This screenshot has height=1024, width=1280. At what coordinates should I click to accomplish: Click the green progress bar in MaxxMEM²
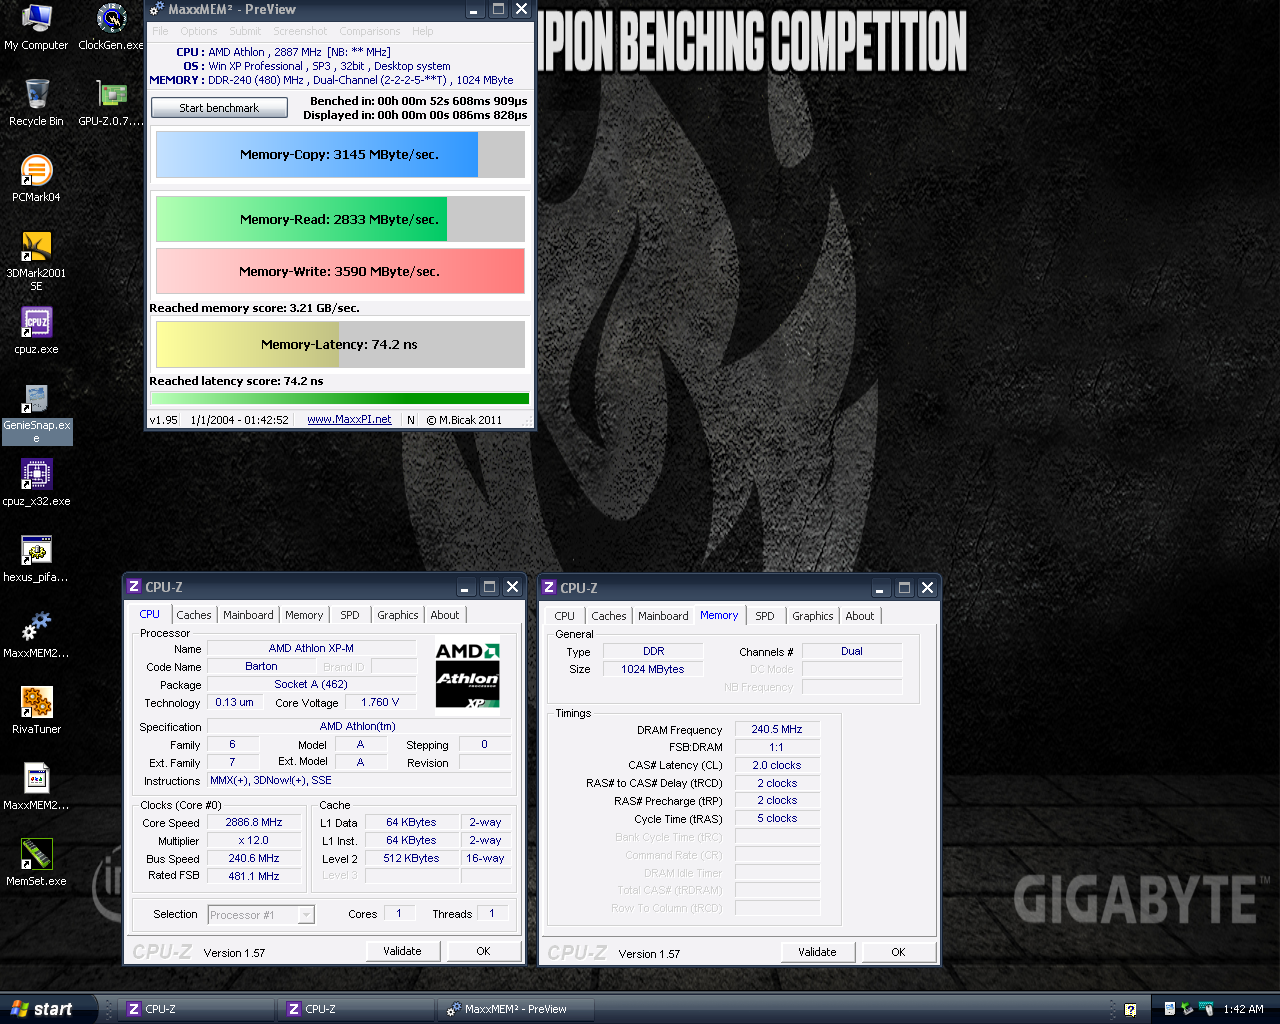[340, 398]
